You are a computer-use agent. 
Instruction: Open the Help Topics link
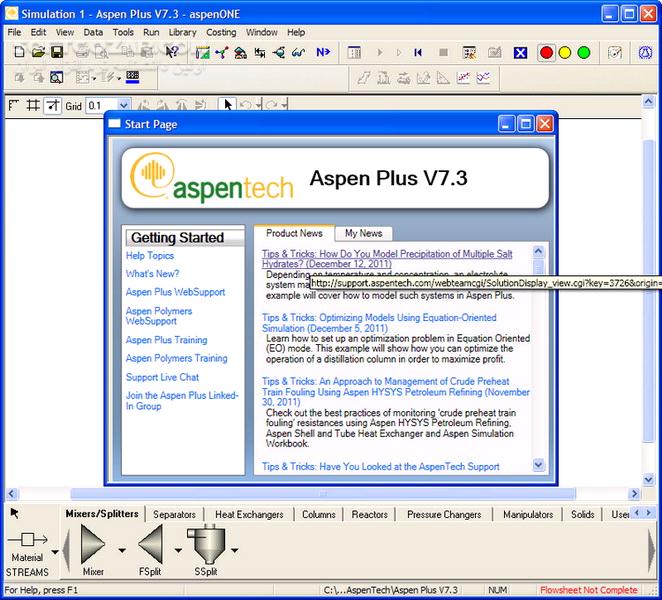(150, 255)
